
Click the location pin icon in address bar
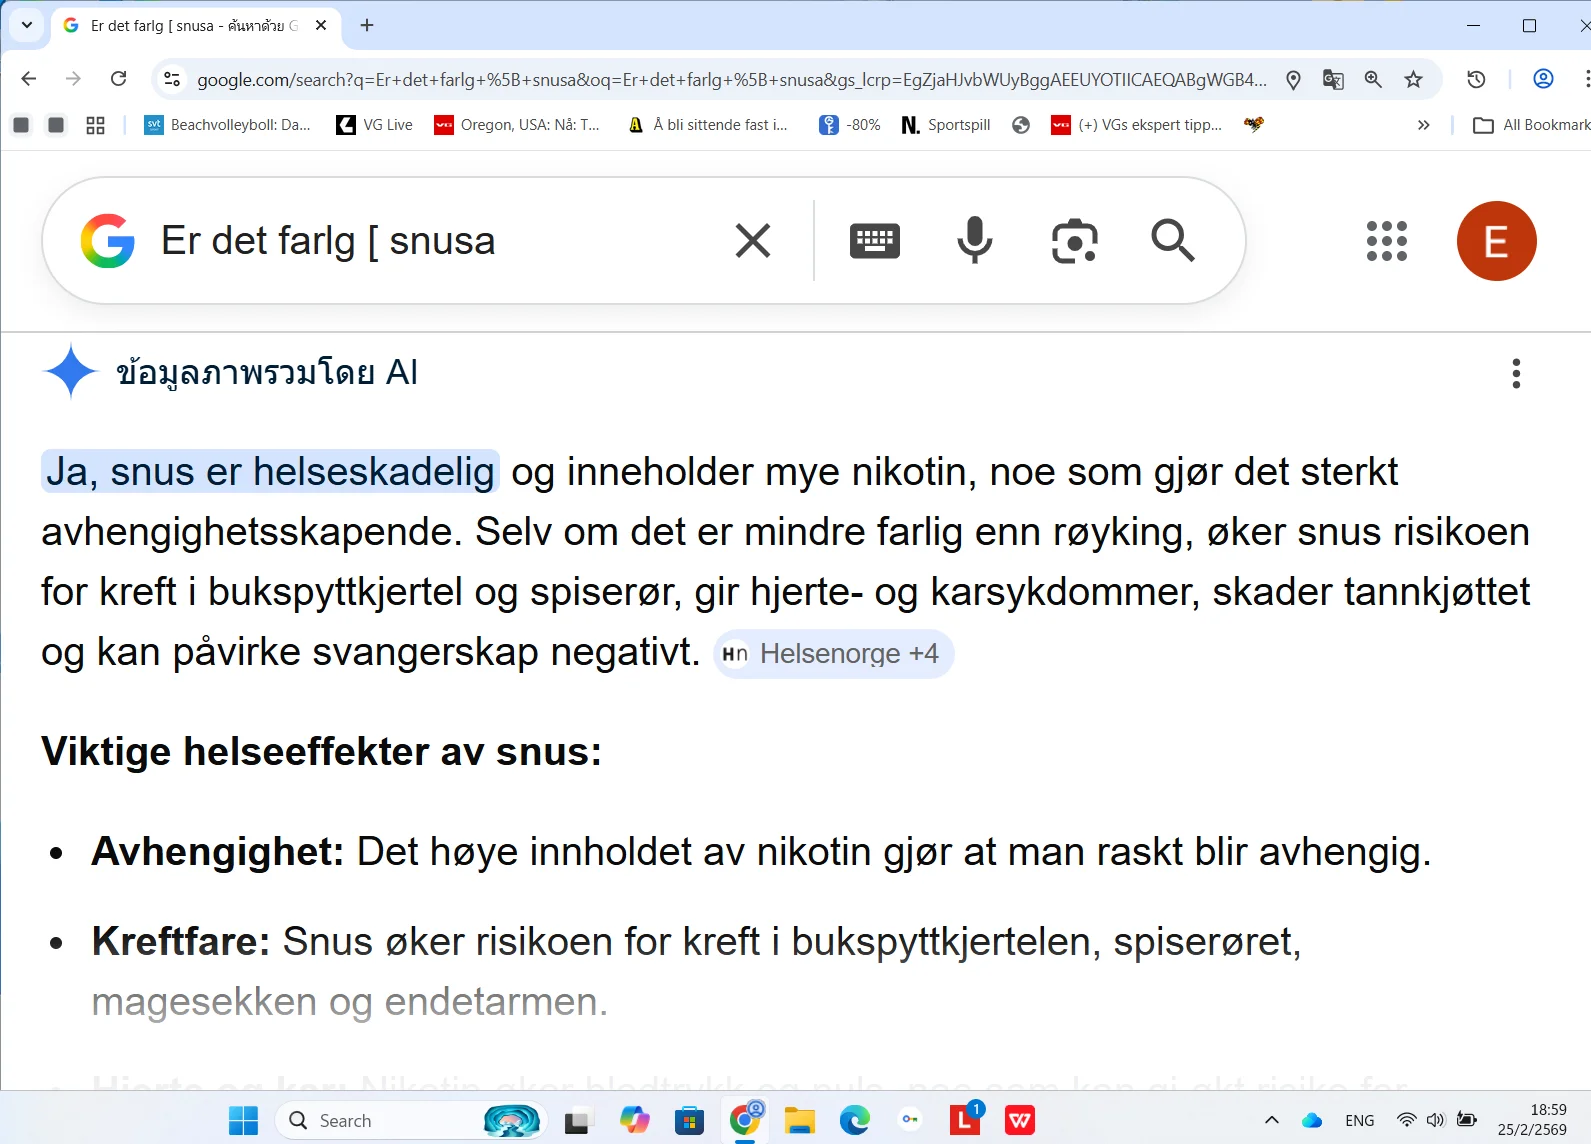coord(1293,80)
